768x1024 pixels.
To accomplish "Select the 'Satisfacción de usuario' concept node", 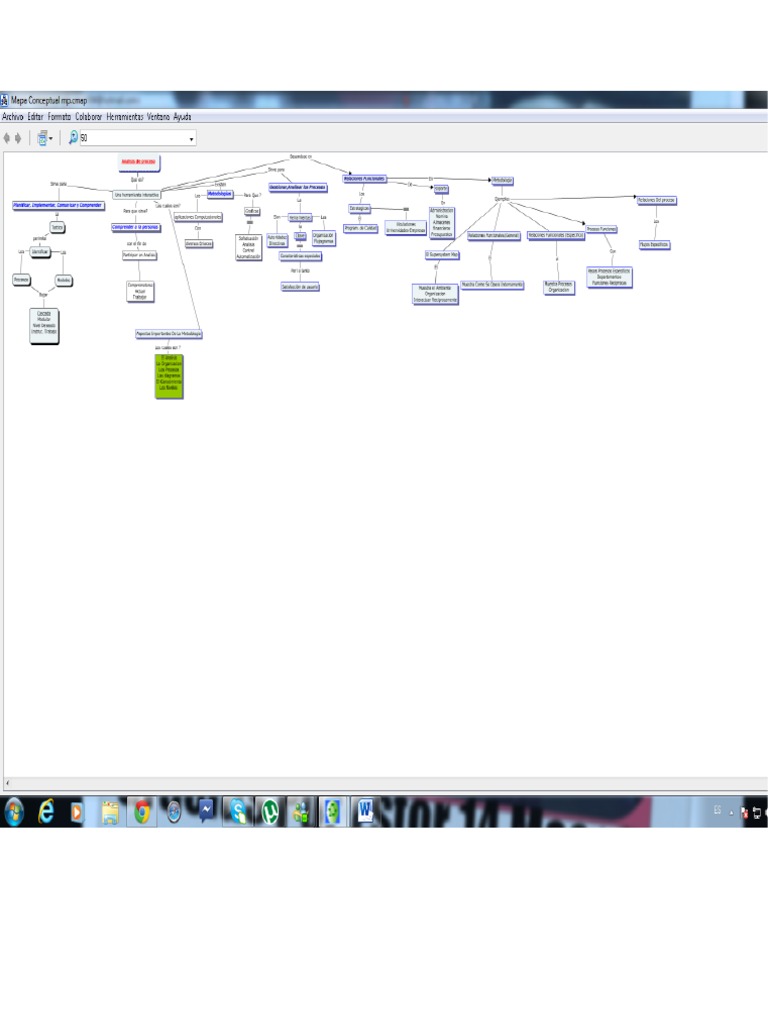I will tap(300, 287).
